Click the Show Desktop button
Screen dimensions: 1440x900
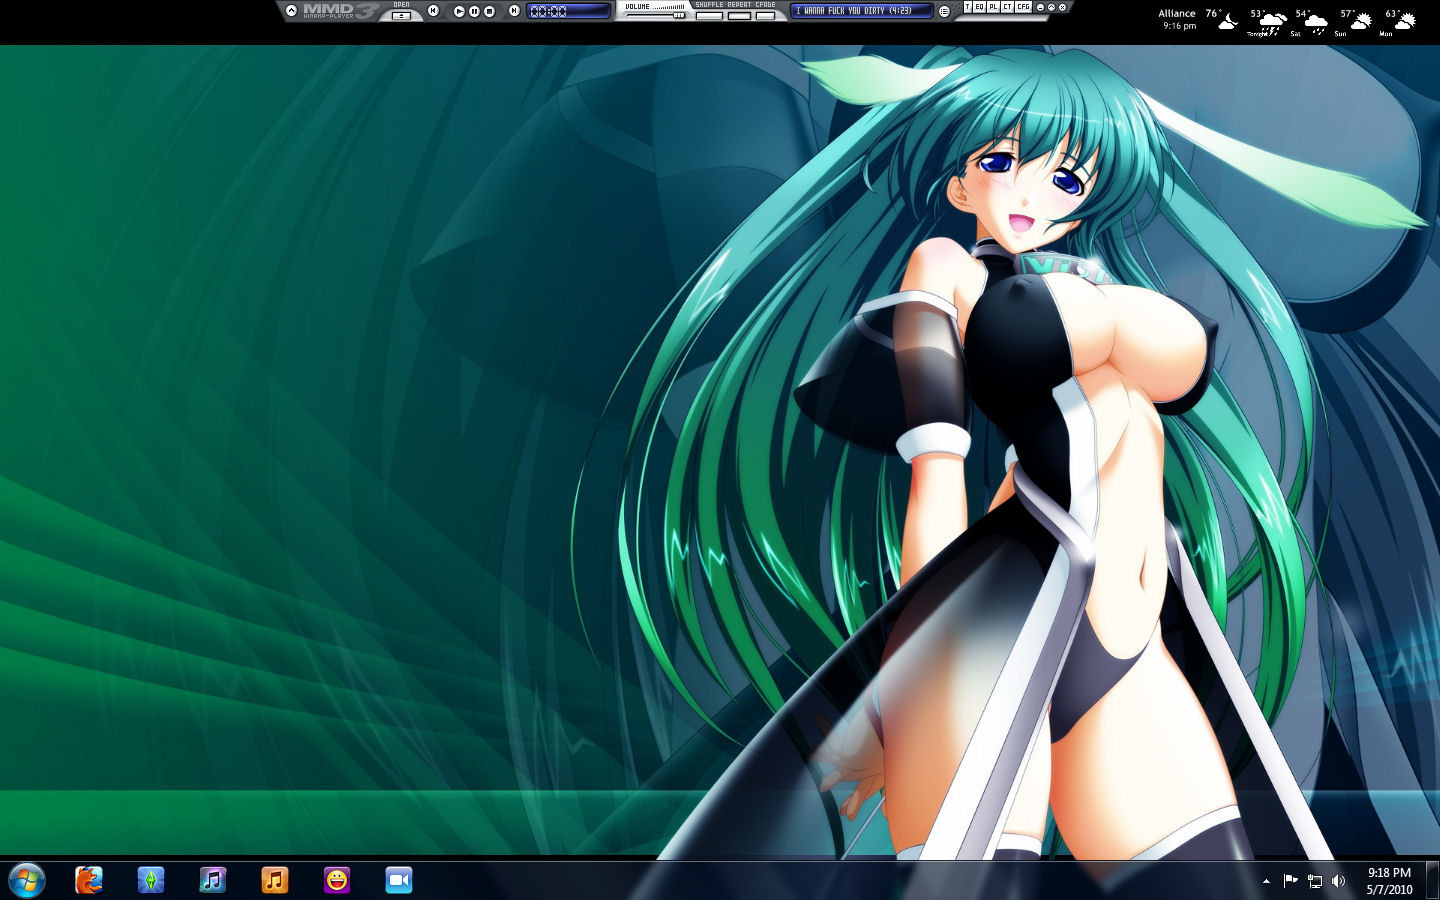point(1432,880)
